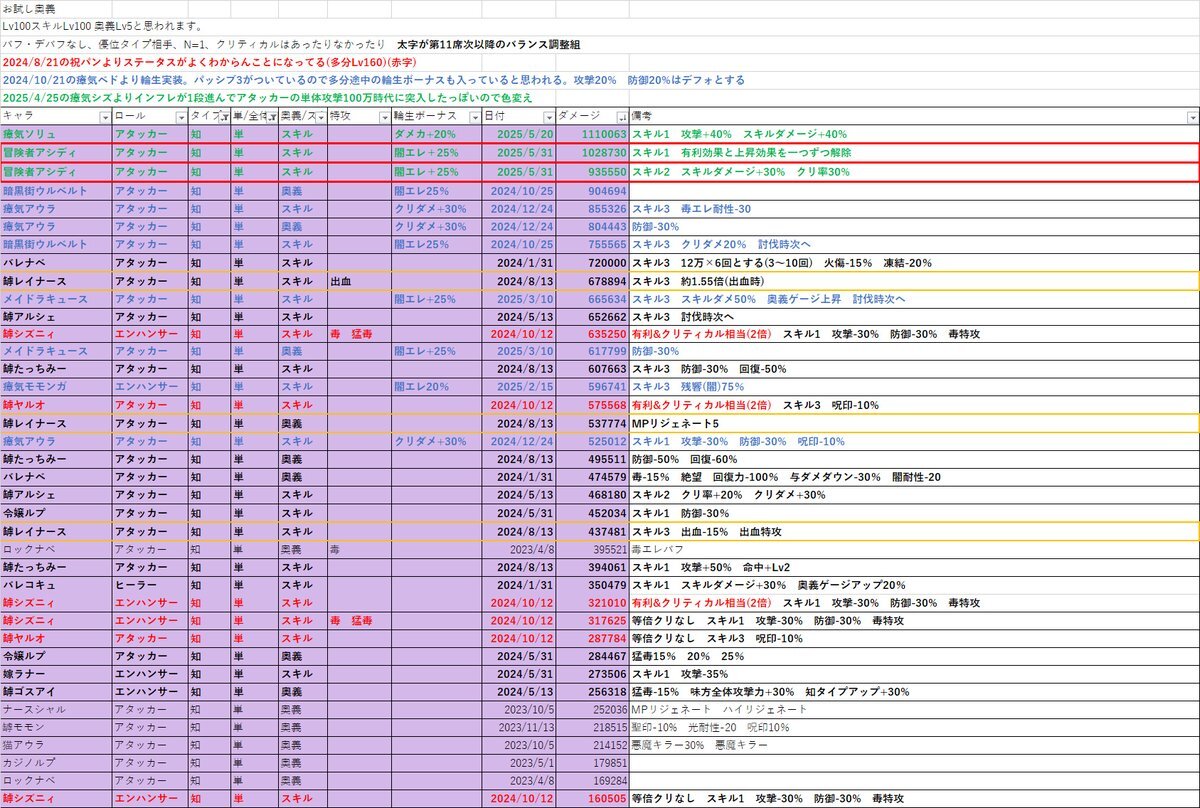Select the character cell ナースシャル
Image resolution: width=1200 pixels, height=808 pixels.
[x=55, y=709]
